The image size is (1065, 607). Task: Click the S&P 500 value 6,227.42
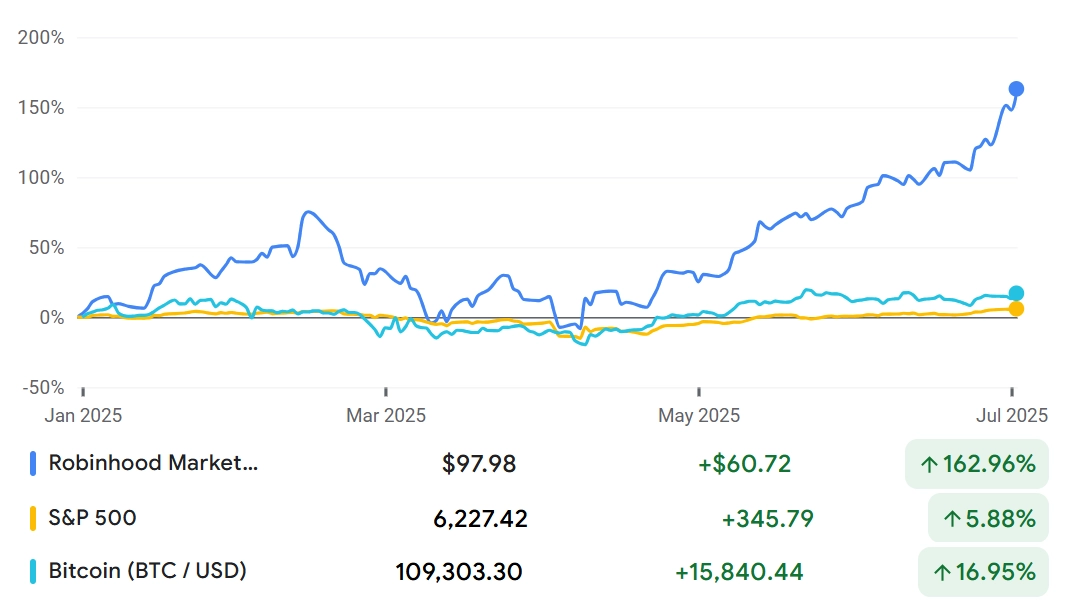[x=480, y=519]
